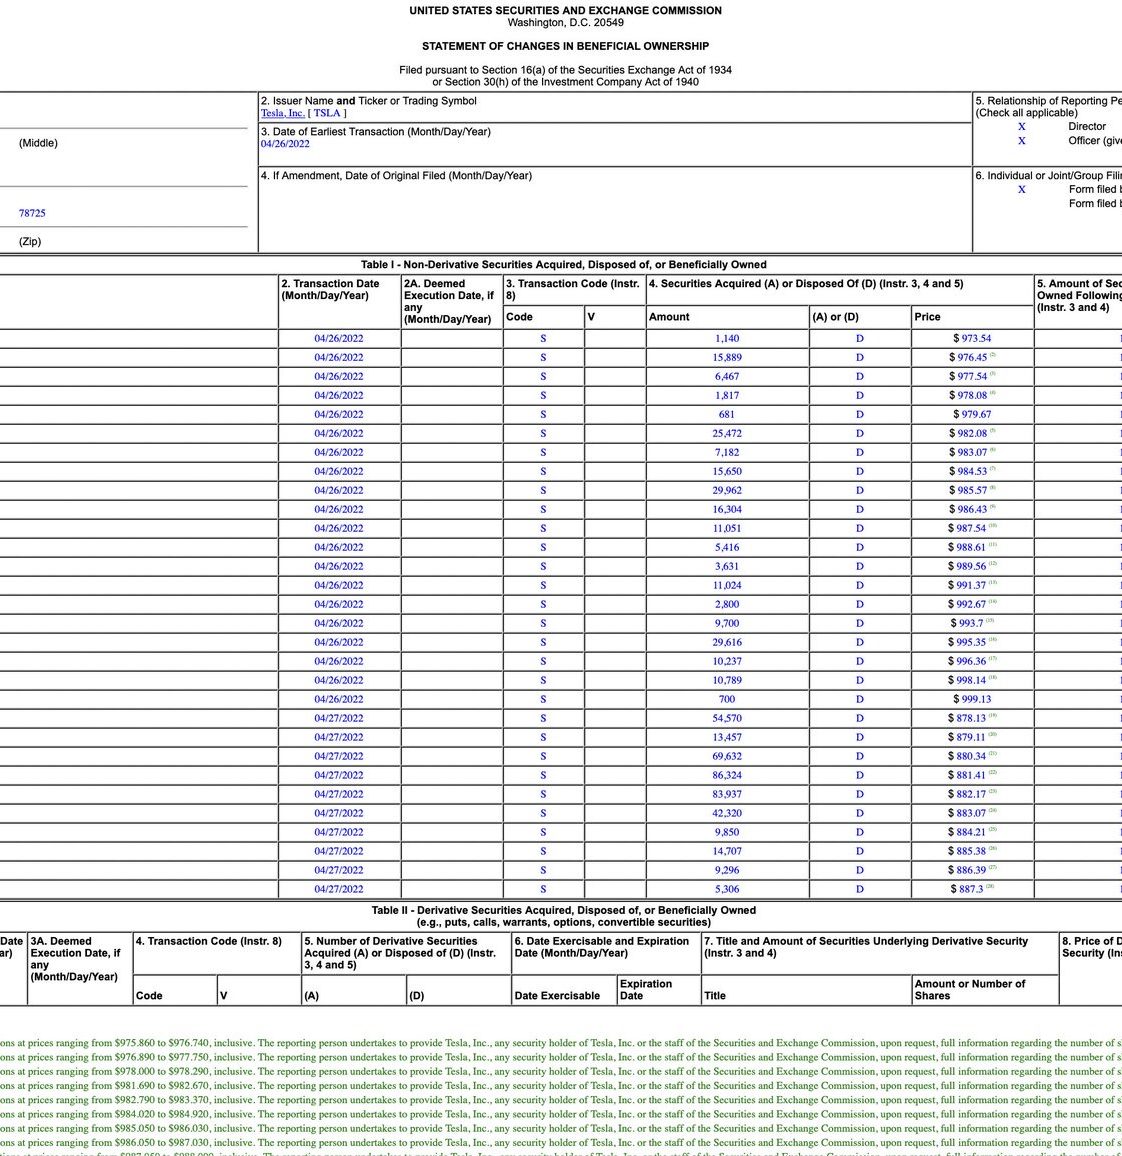Click the price $881.41
The height and width of the screenshot is (1156, 1122).
coord(967,776)
